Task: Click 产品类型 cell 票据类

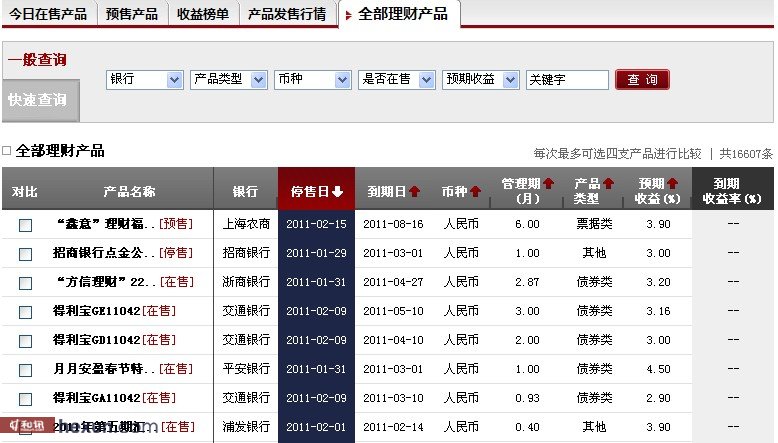Action: (594, 224)
